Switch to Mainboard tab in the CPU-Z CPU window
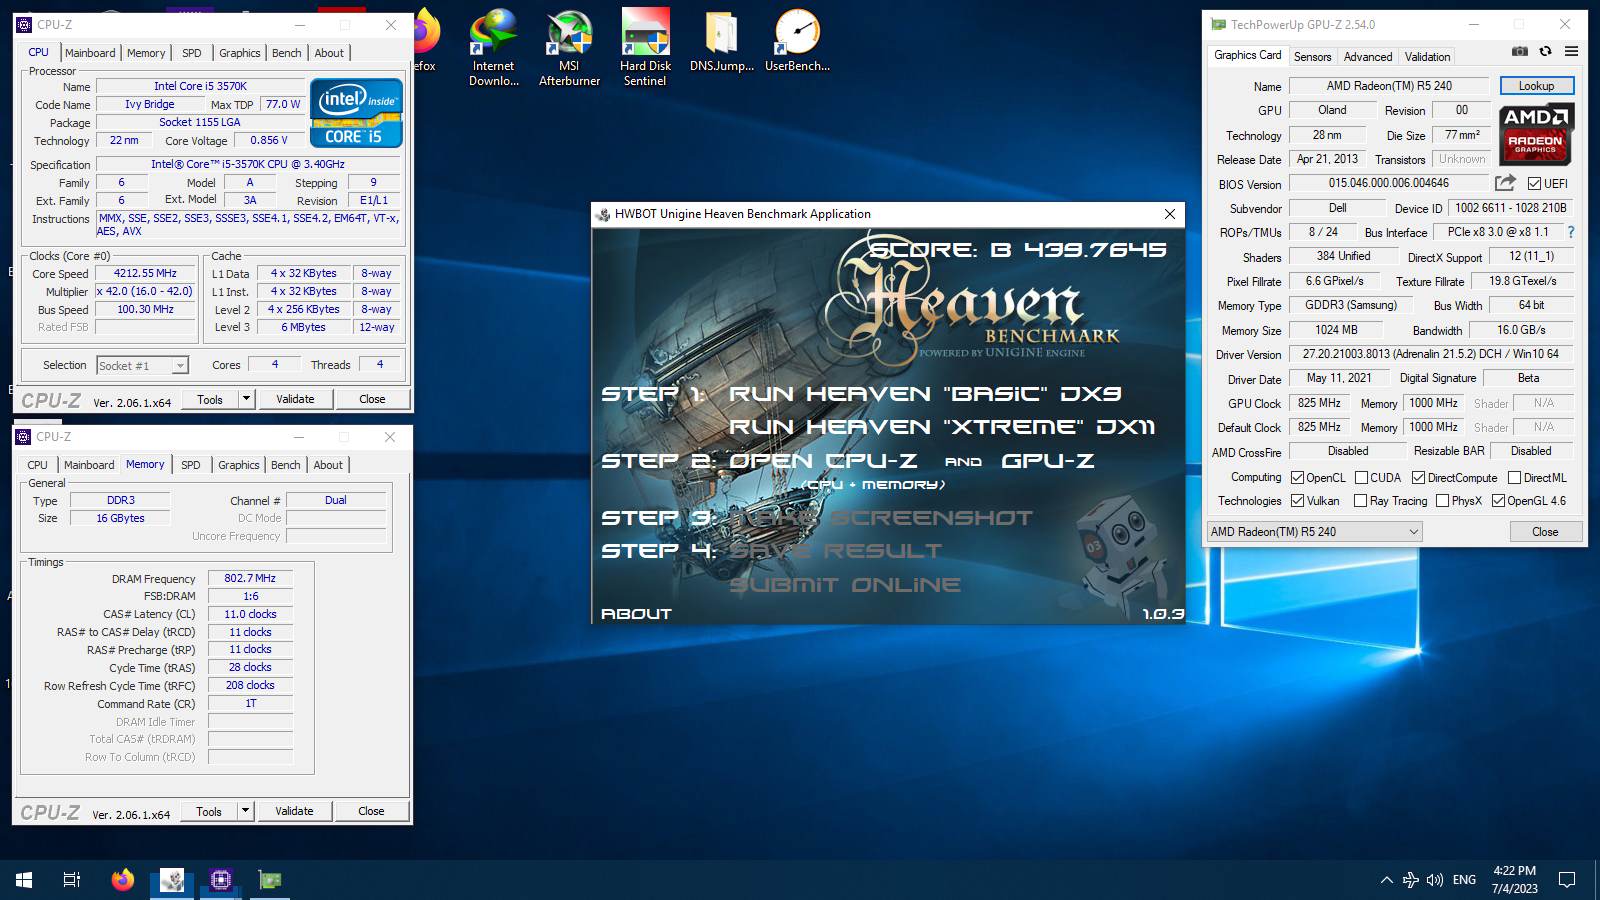Screen dimensions: 1600x900 [x=90, y=53]
